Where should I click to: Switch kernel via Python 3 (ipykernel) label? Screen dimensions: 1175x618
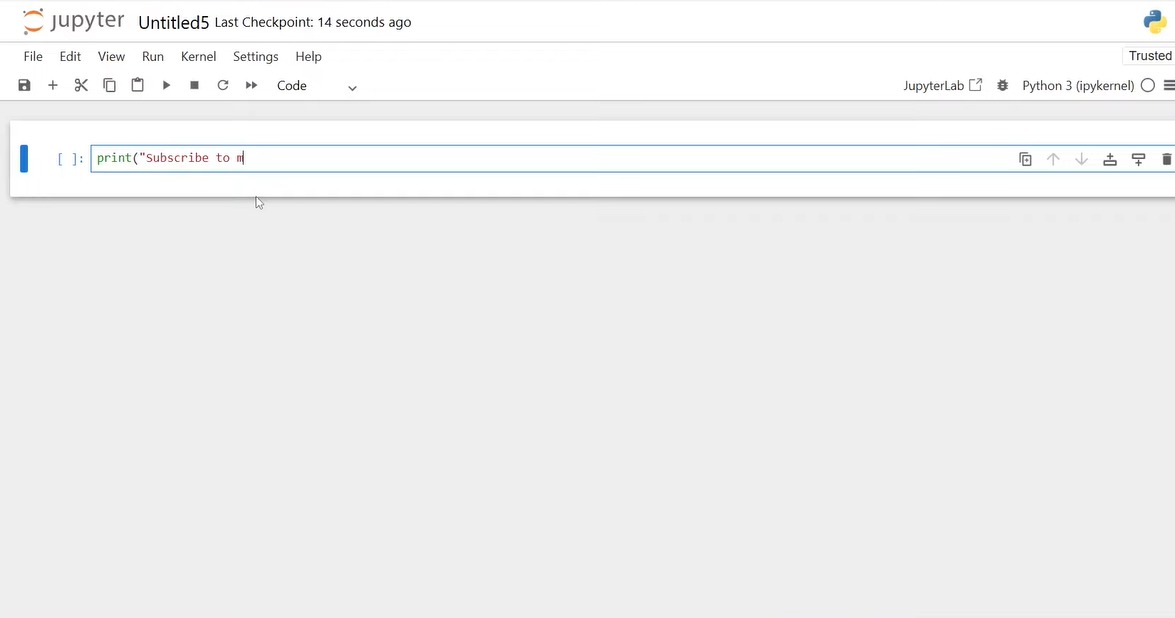(x=1078, y=85)
